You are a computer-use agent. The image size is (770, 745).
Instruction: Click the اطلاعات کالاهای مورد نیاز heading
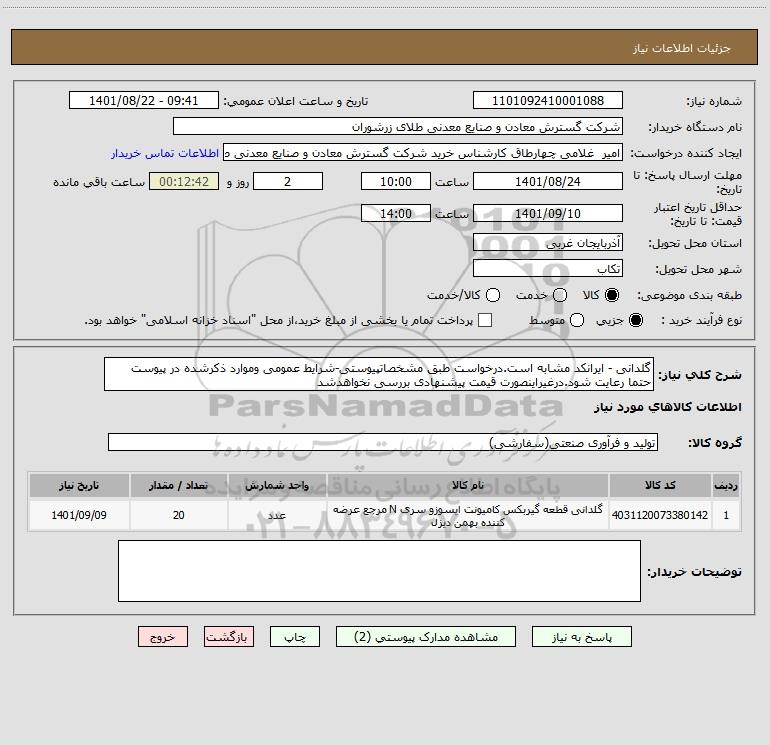667,407
